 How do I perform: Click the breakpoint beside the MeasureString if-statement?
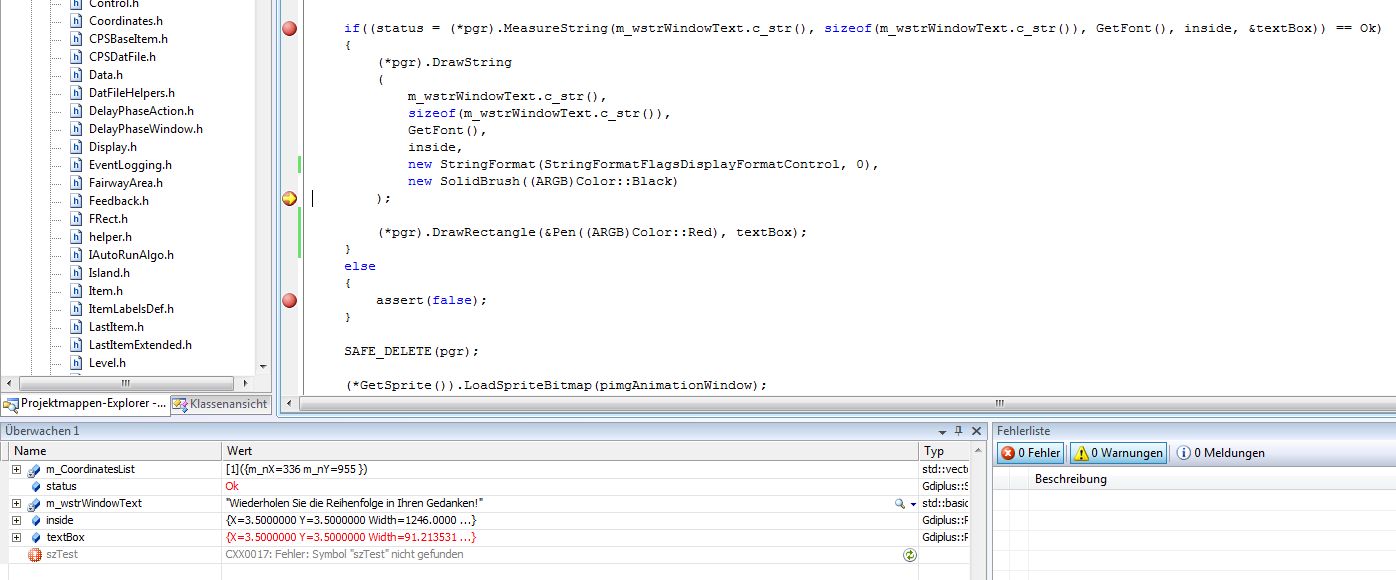(289, 28)
